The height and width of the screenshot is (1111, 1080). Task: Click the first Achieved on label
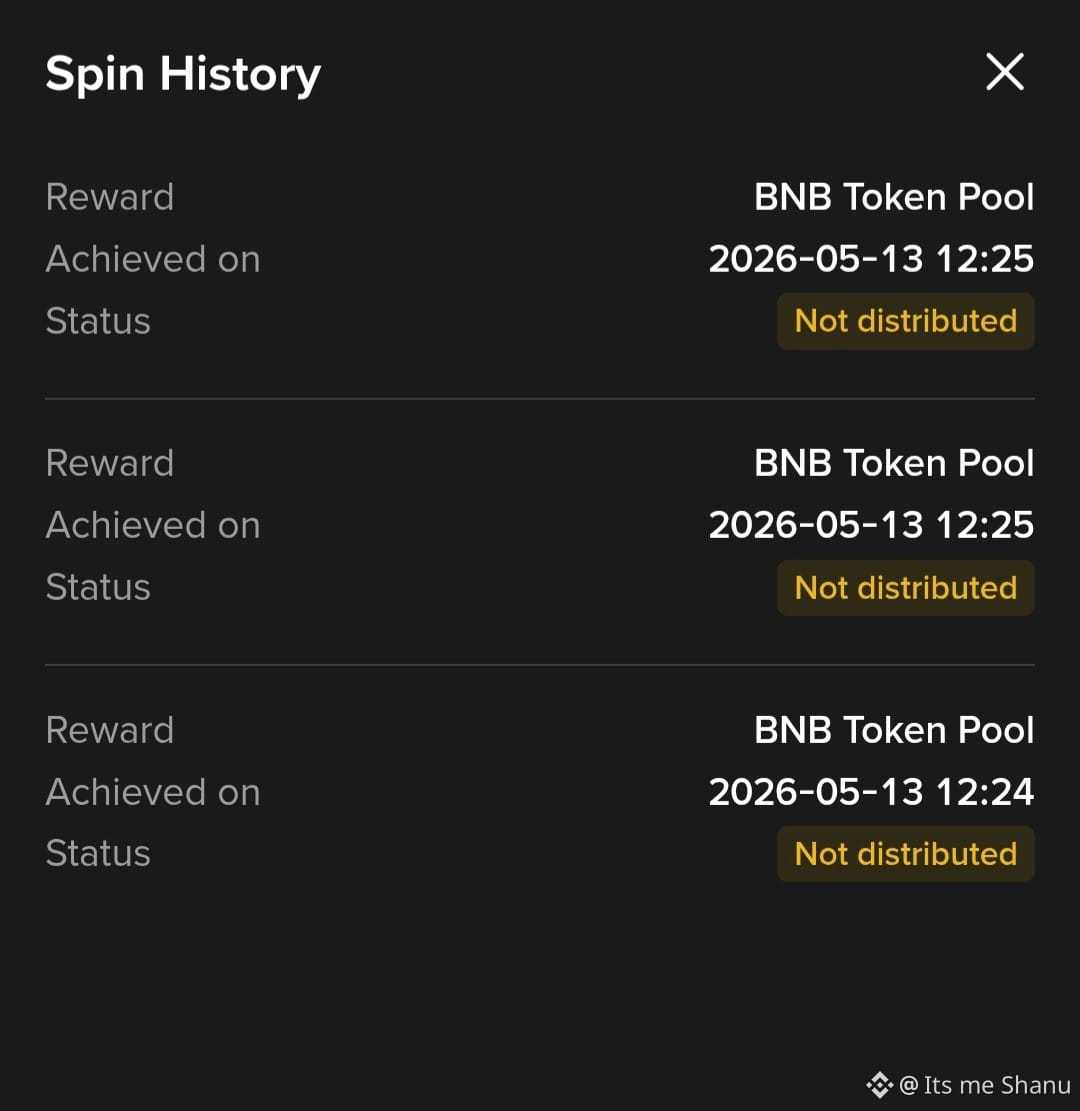tap(153, 259)
